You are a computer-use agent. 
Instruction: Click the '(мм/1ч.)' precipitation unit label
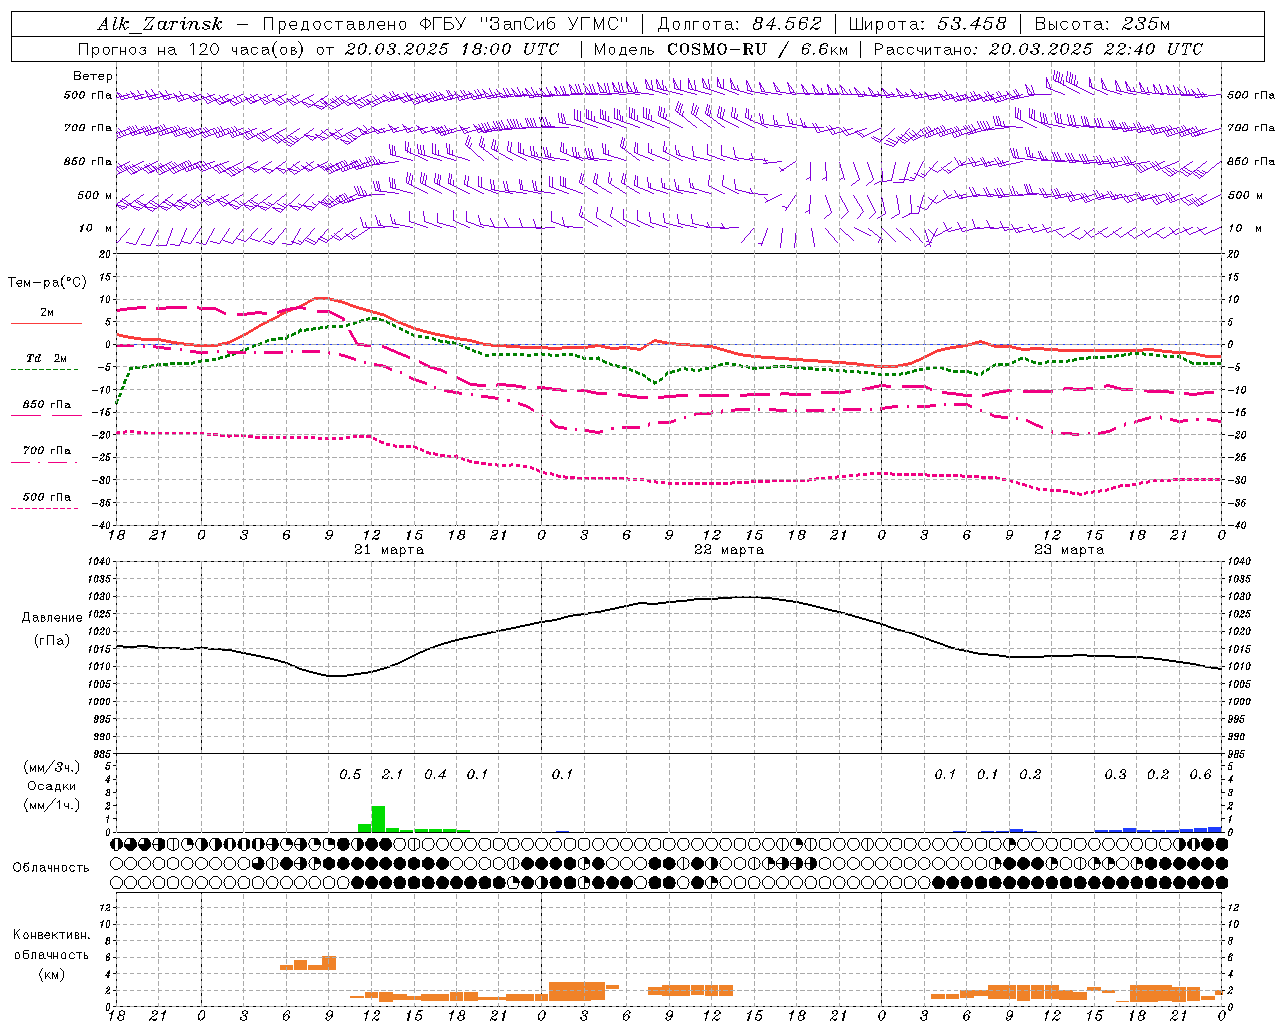click(x=51, y=806)
